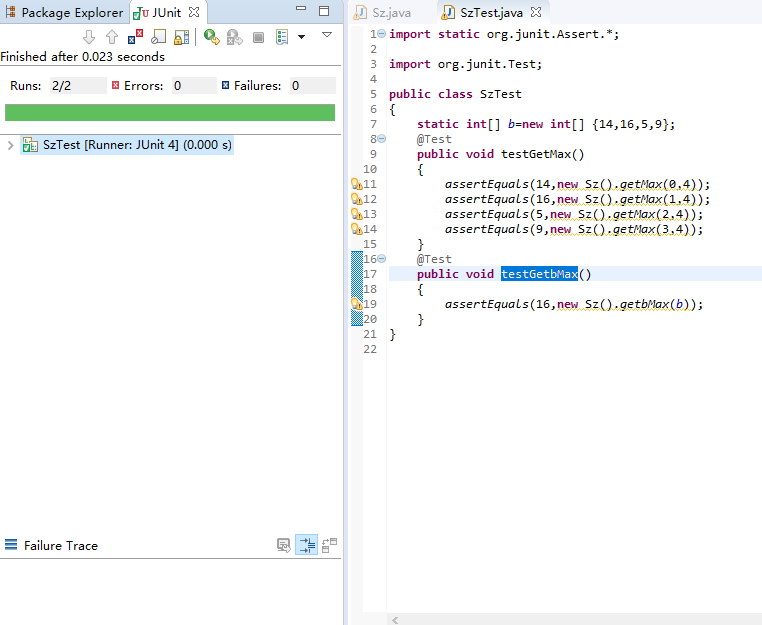Click the @Test annotation on line 16
Screen dimensions: 762x625
pyautogui.click(x=434, y=259)
